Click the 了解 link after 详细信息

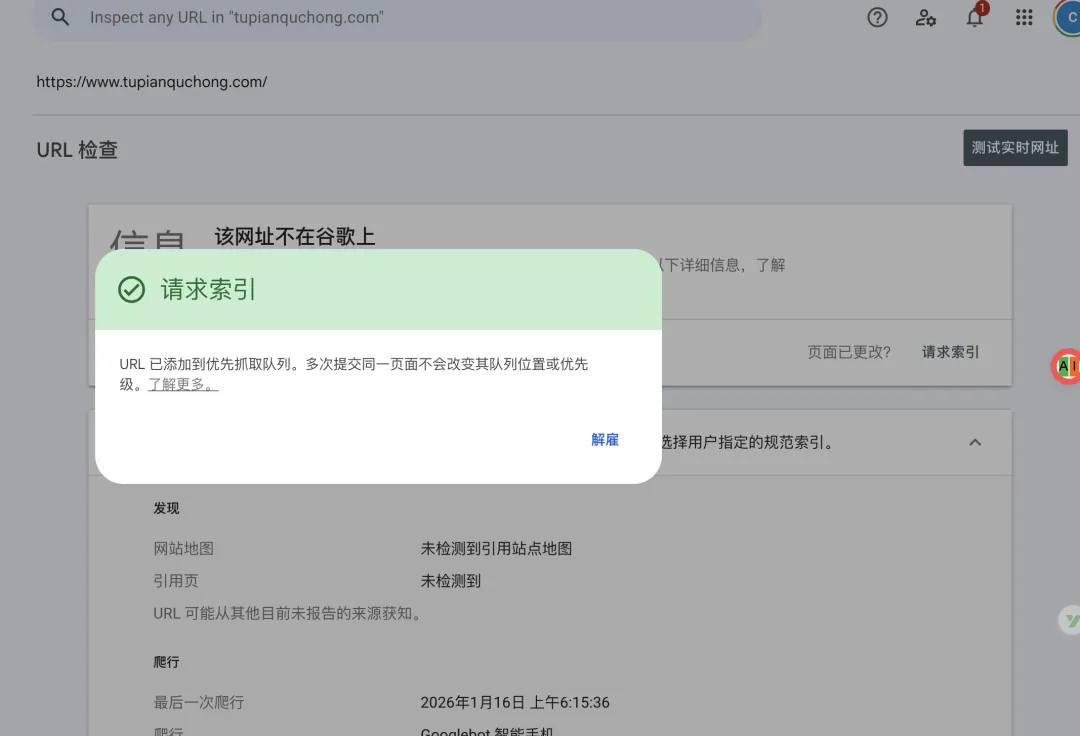pos(770,265)
